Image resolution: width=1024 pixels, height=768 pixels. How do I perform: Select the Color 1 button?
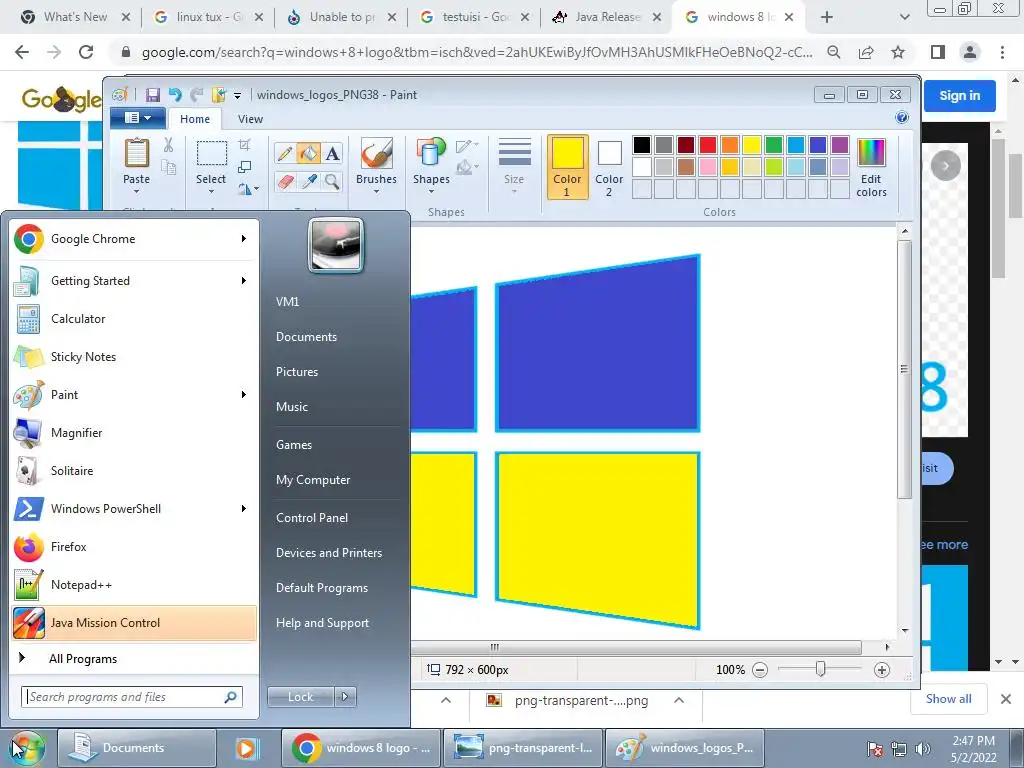(567, 167)
